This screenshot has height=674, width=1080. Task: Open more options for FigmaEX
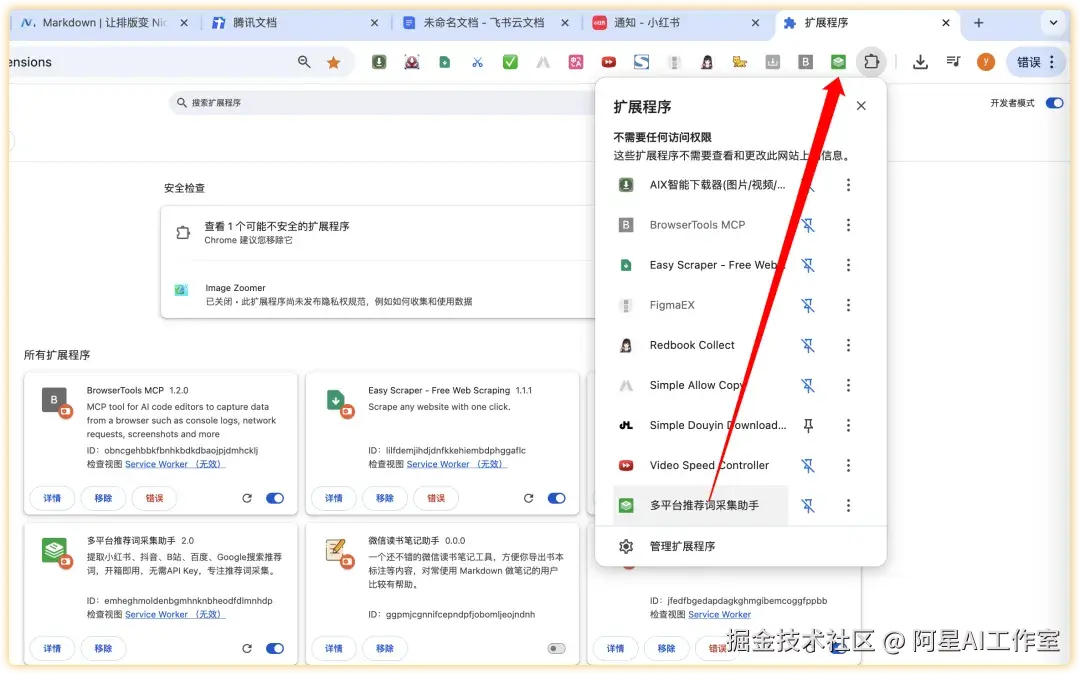[849, 305]
